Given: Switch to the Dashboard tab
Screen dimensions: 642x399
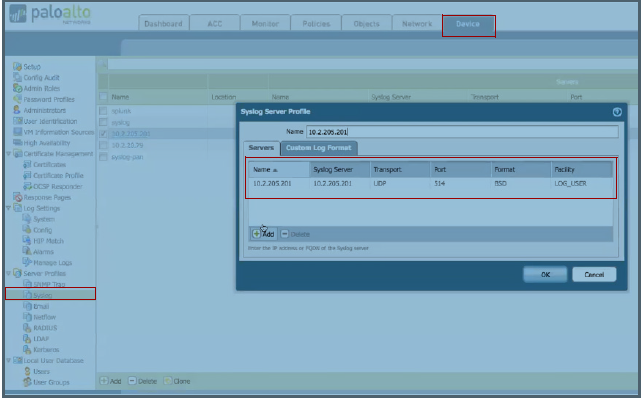Looking at the screenshot, I should [x=163, y=23].
